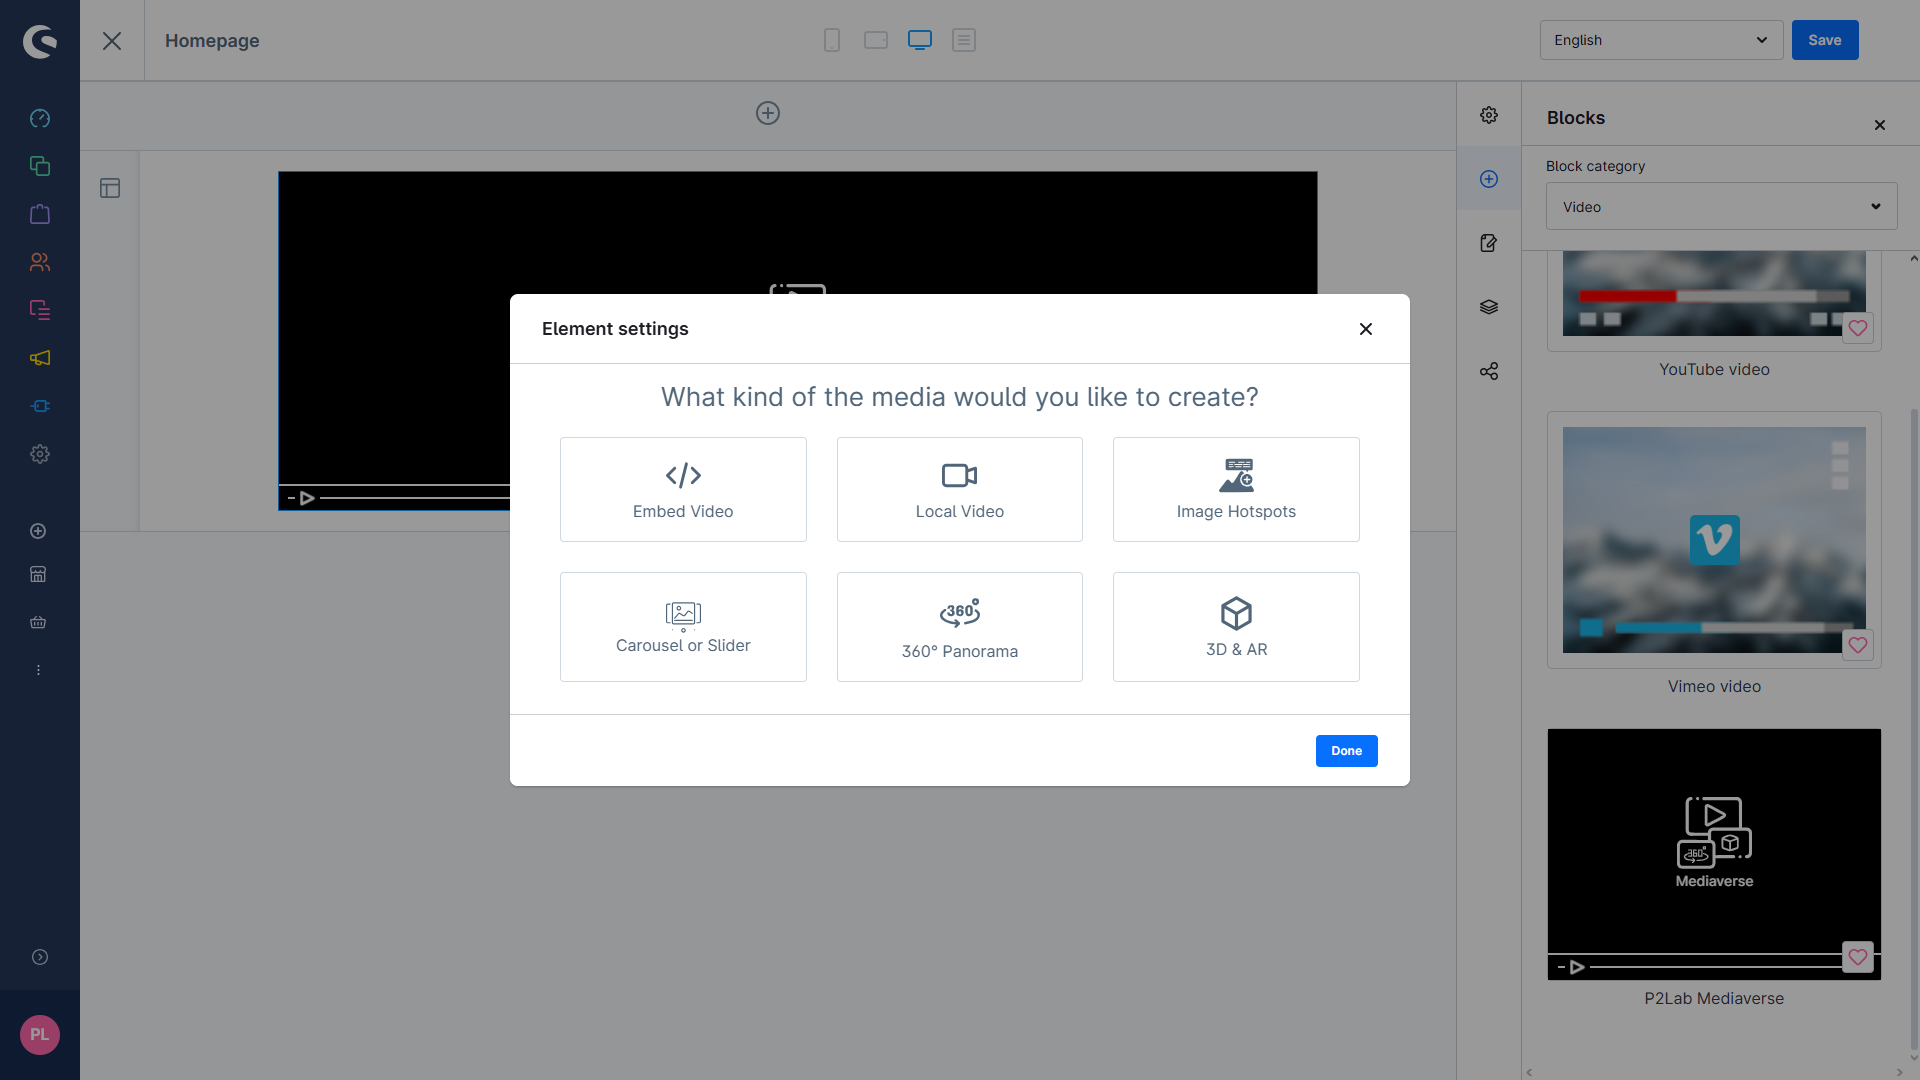Open the Extensions plug icon

point(40,406)
